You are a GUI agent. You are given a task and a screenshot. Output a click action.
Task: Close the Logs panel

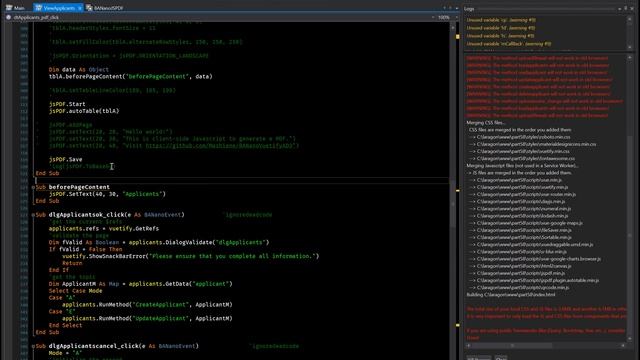tap(631, 8)
